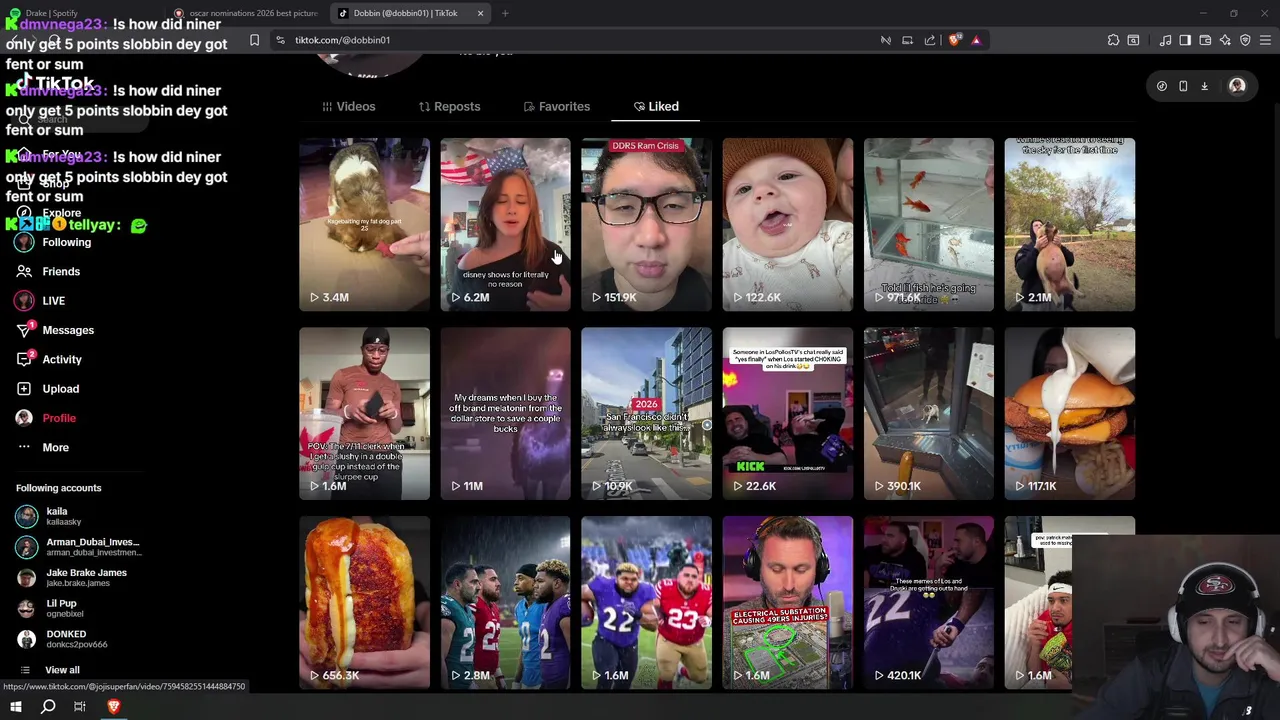Open the pig outdoors video with 2.1M views
Screen dimensions: 1280x720
(1070, 225)
